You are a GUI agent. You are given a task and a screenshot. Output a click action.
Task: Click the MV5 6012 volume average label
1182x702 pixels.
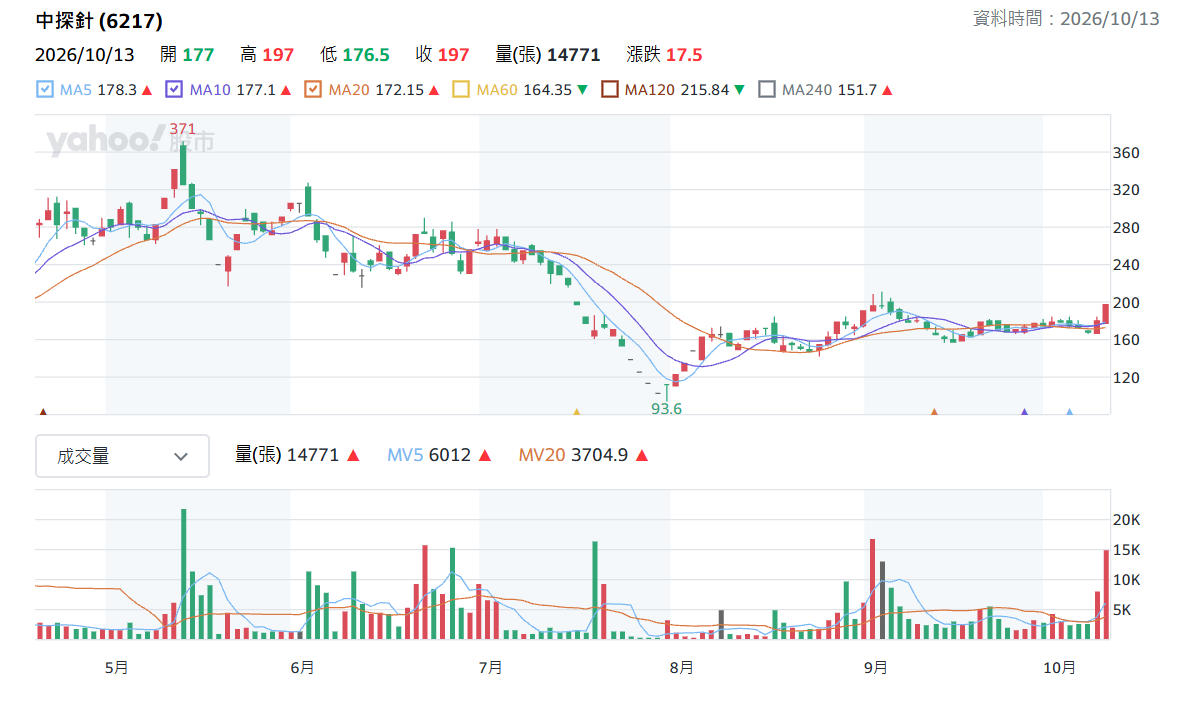point(429,455)
